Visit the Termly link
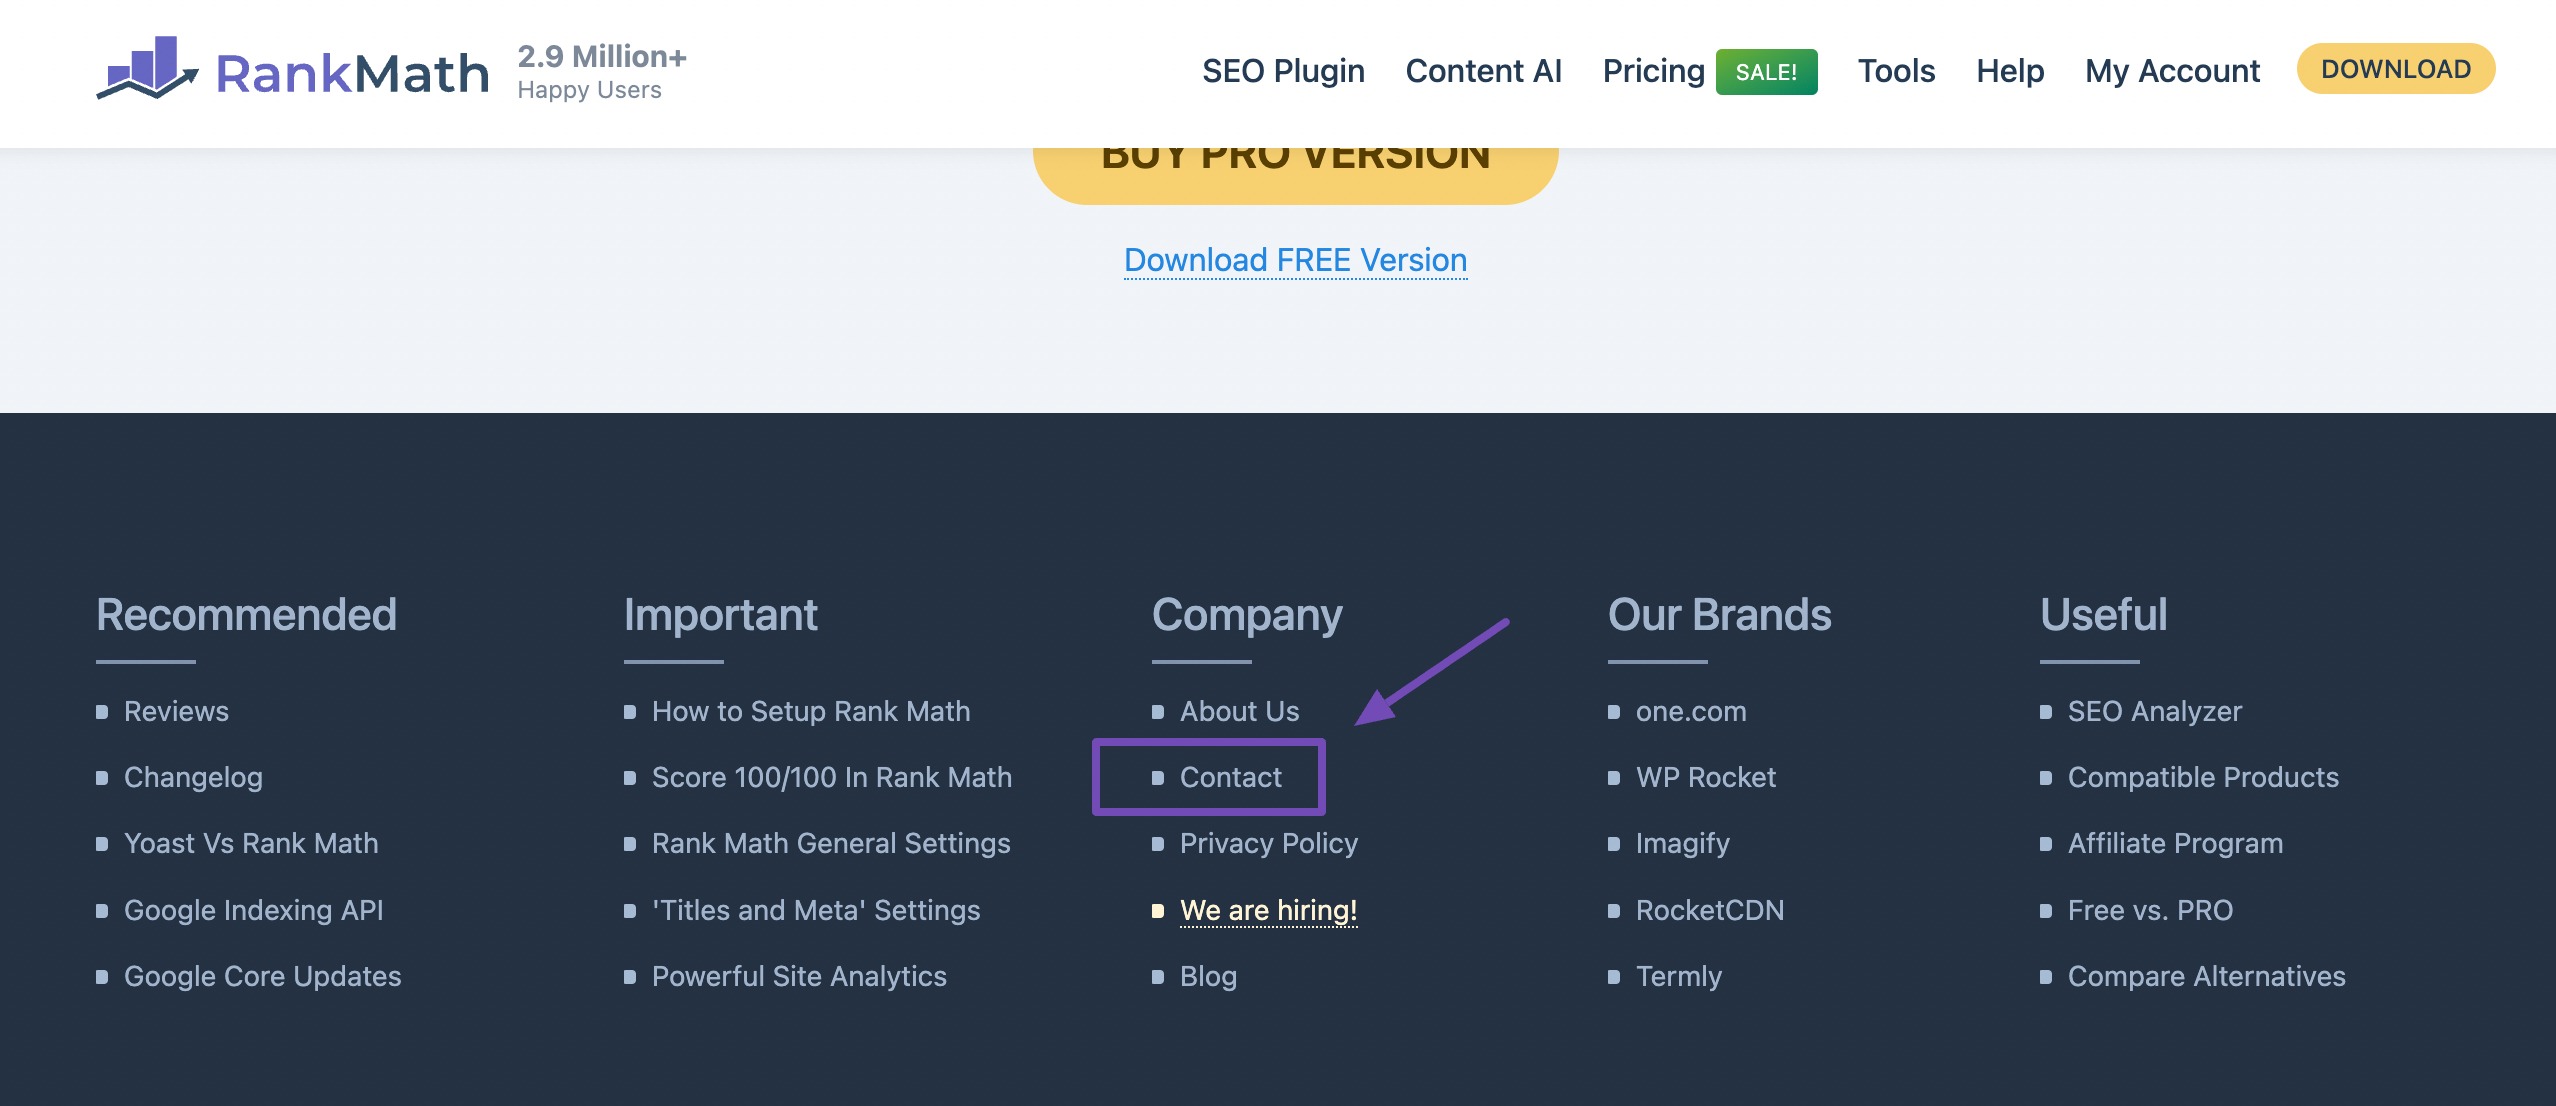This screenshot has height=1106, width=2556. point(1678,977)
